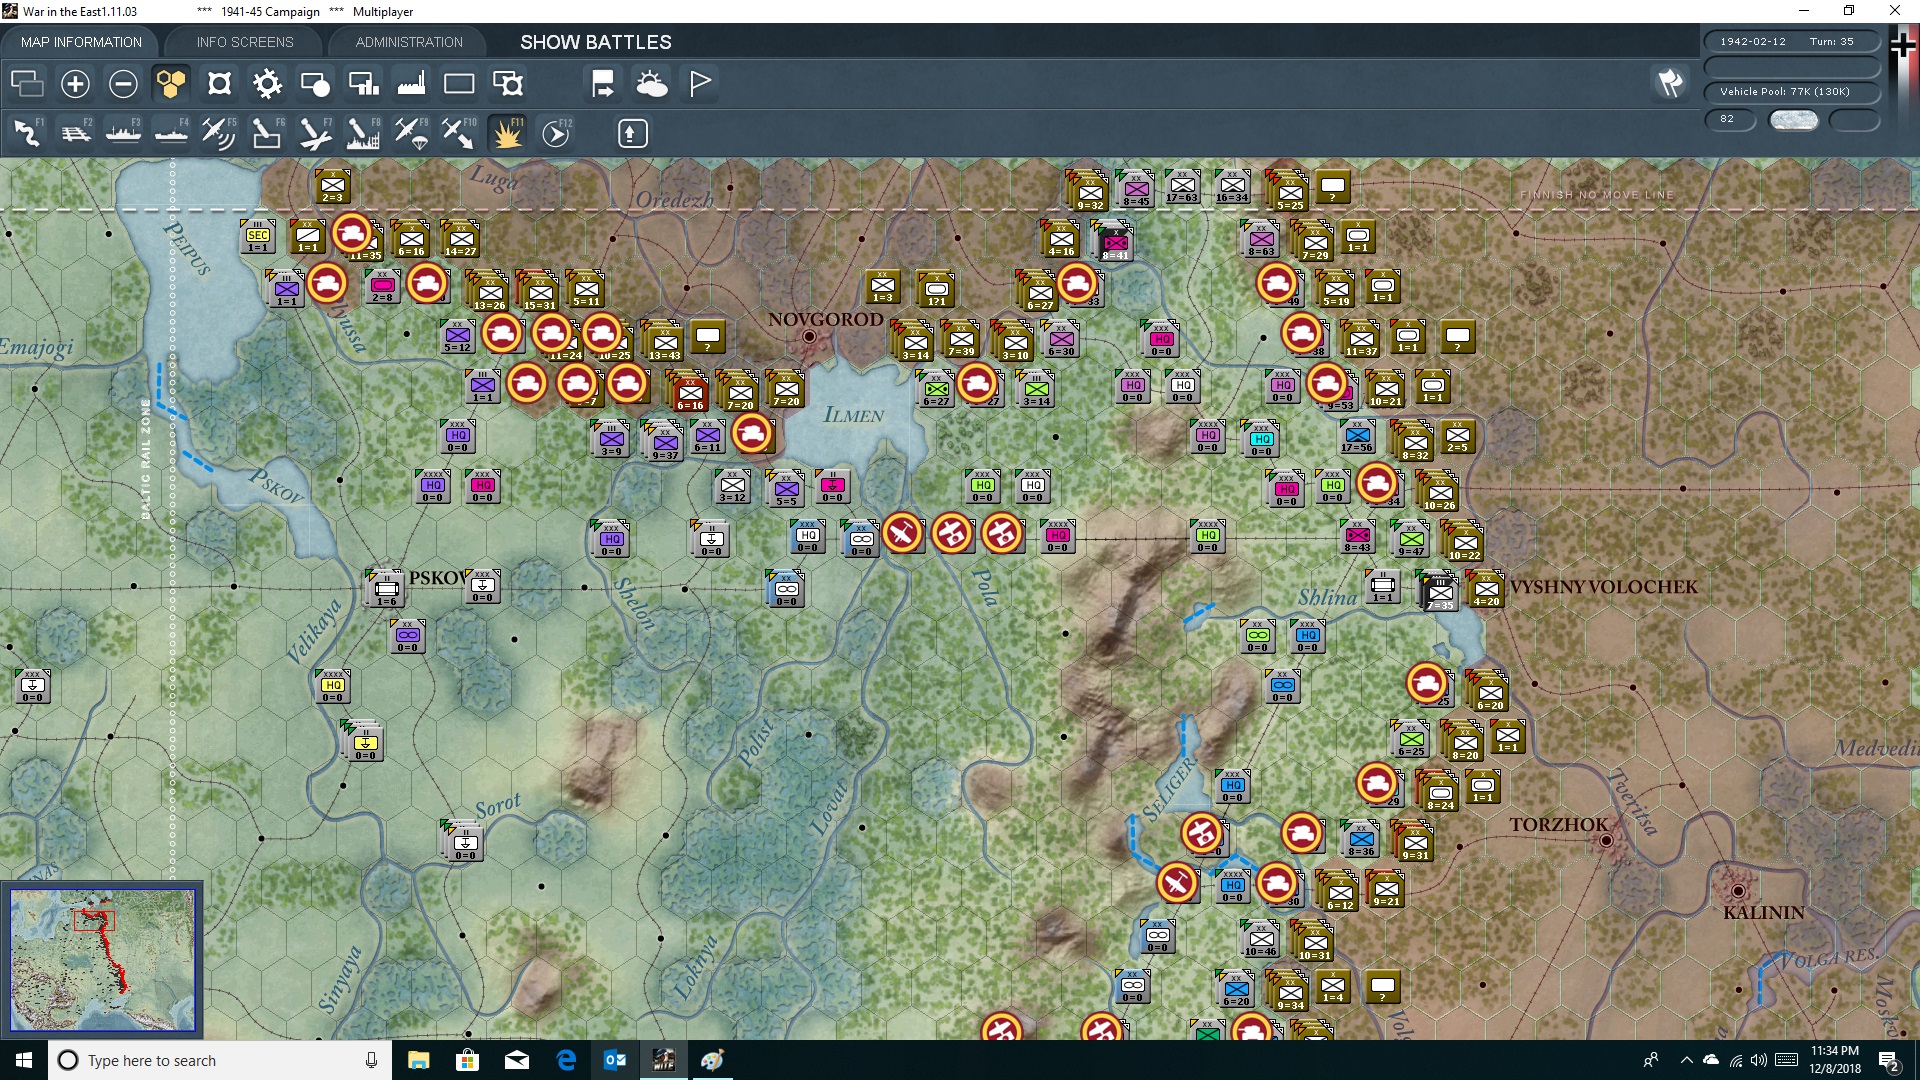
Task: Open the weather sun-and-cloud icon
Action: click(x=652, y=84)
